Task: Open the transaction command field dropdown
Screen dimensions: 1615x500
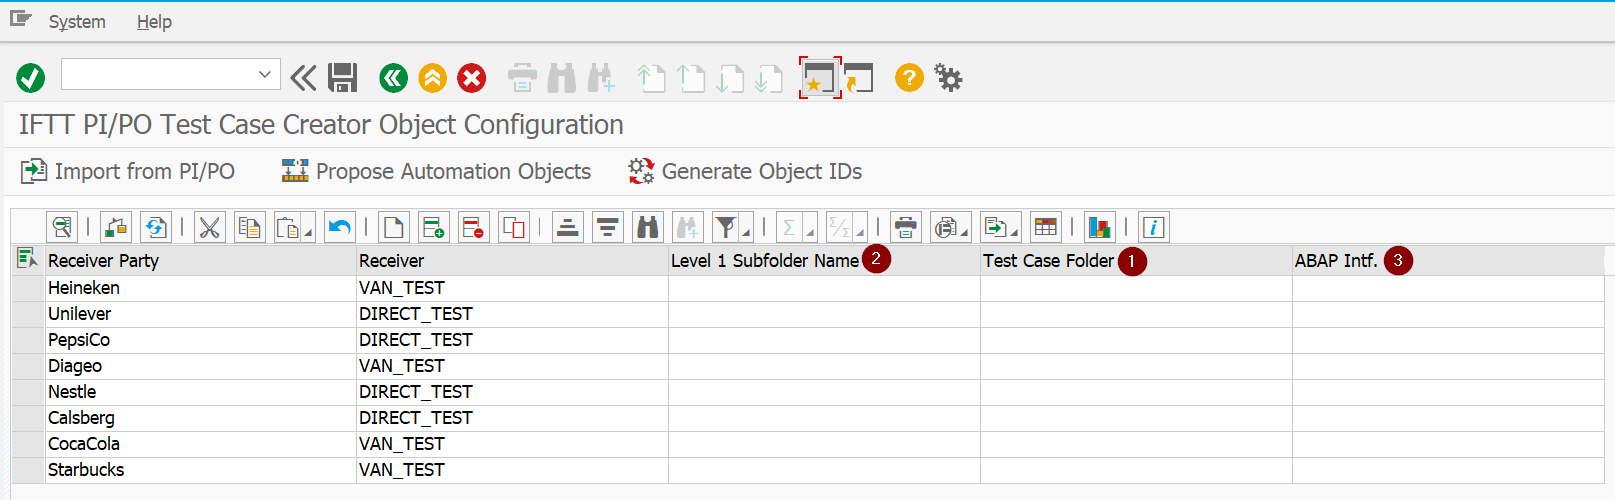Action: (x=265, y=74)
